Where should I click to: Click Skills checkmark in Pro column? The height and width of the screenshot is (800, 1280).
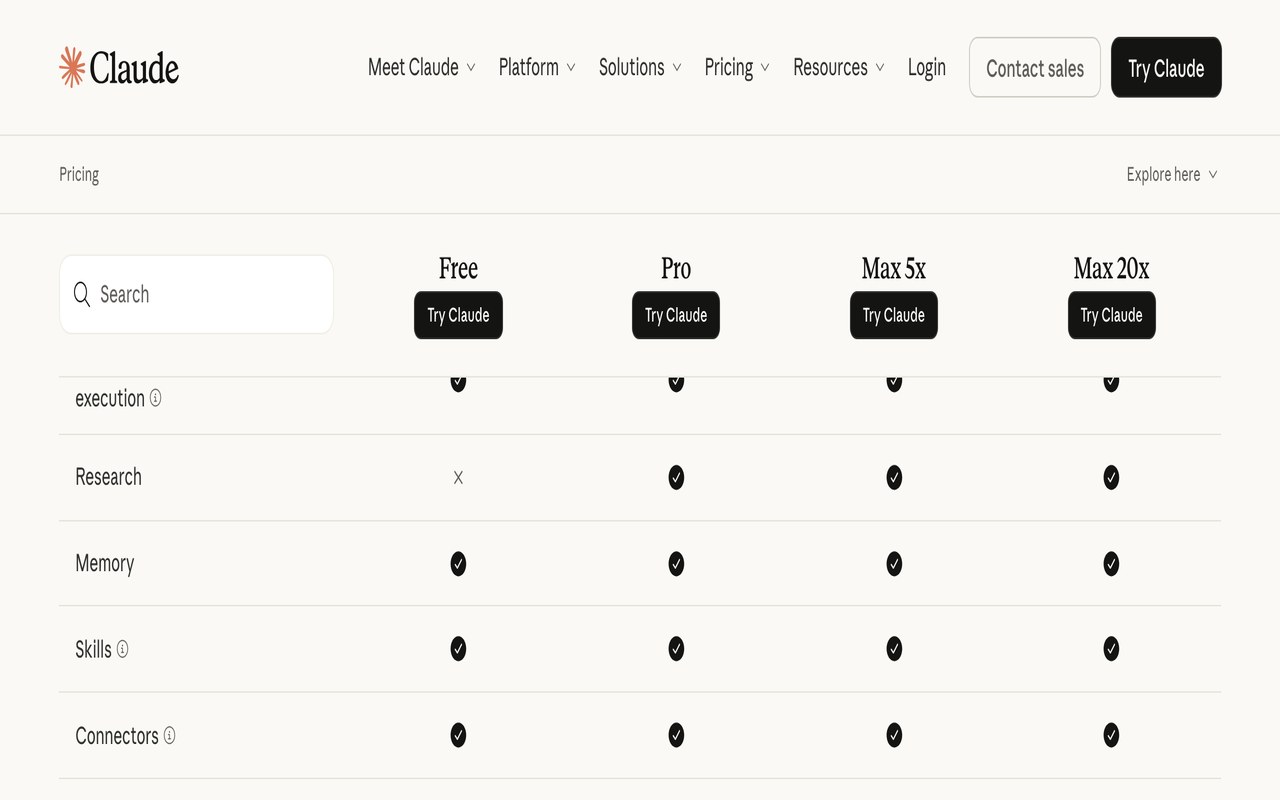pos(676,649)
